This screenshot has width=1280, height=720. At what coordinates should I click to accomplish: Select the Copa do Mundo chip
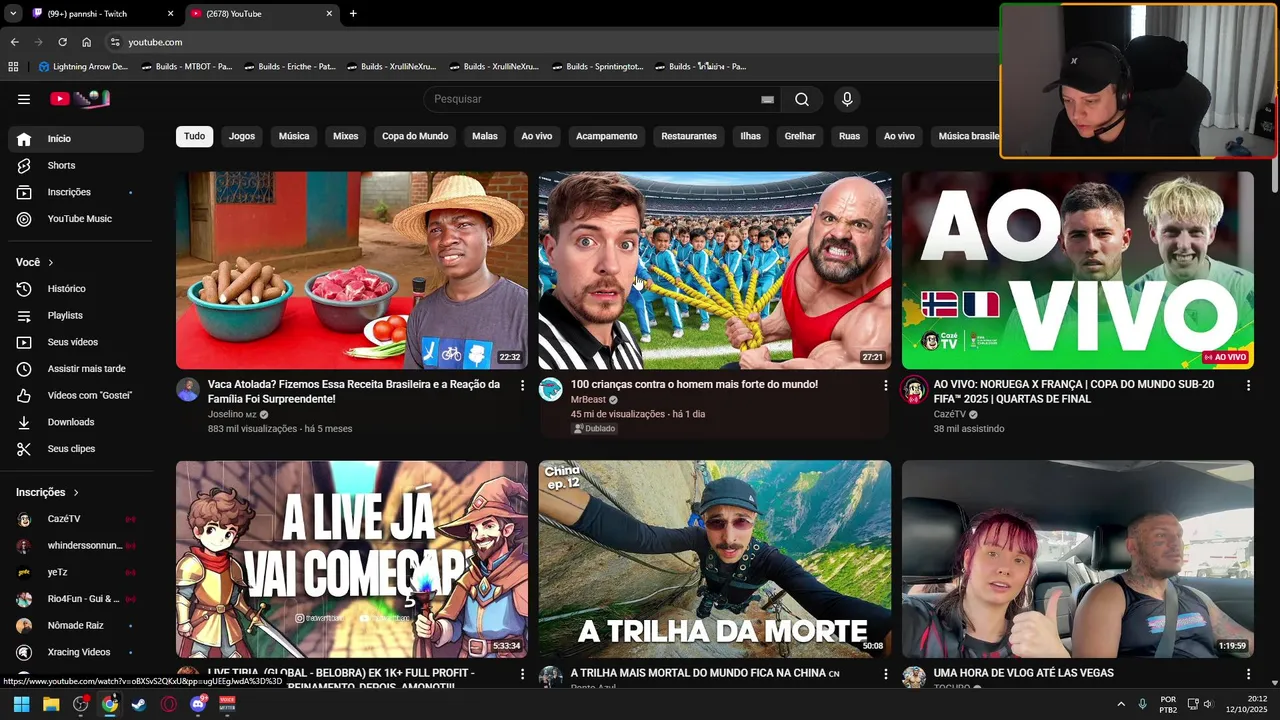[415, 136]
